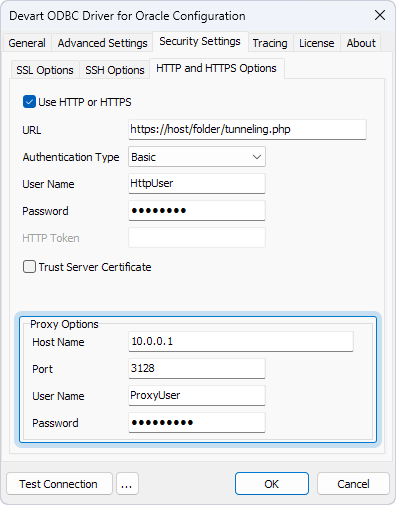Click the proxy Port field
This screenshot has width=396, height=505.
coord(197,368)
